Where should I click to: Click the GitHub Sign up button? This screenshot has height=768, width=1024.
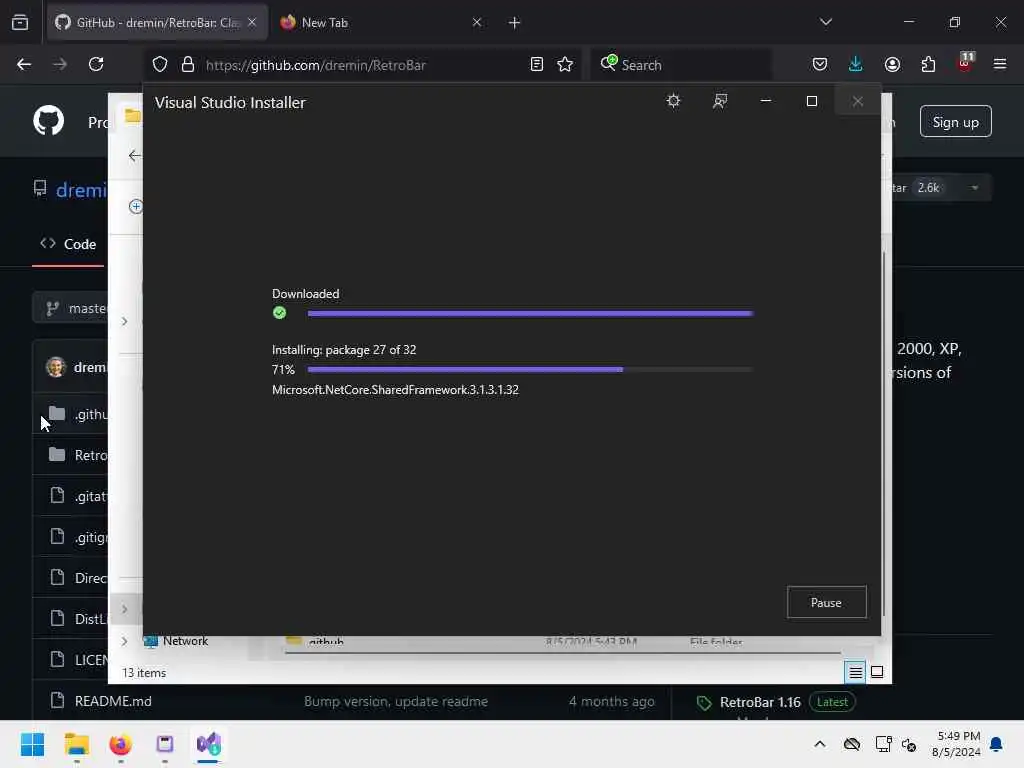tap(955, 121)
